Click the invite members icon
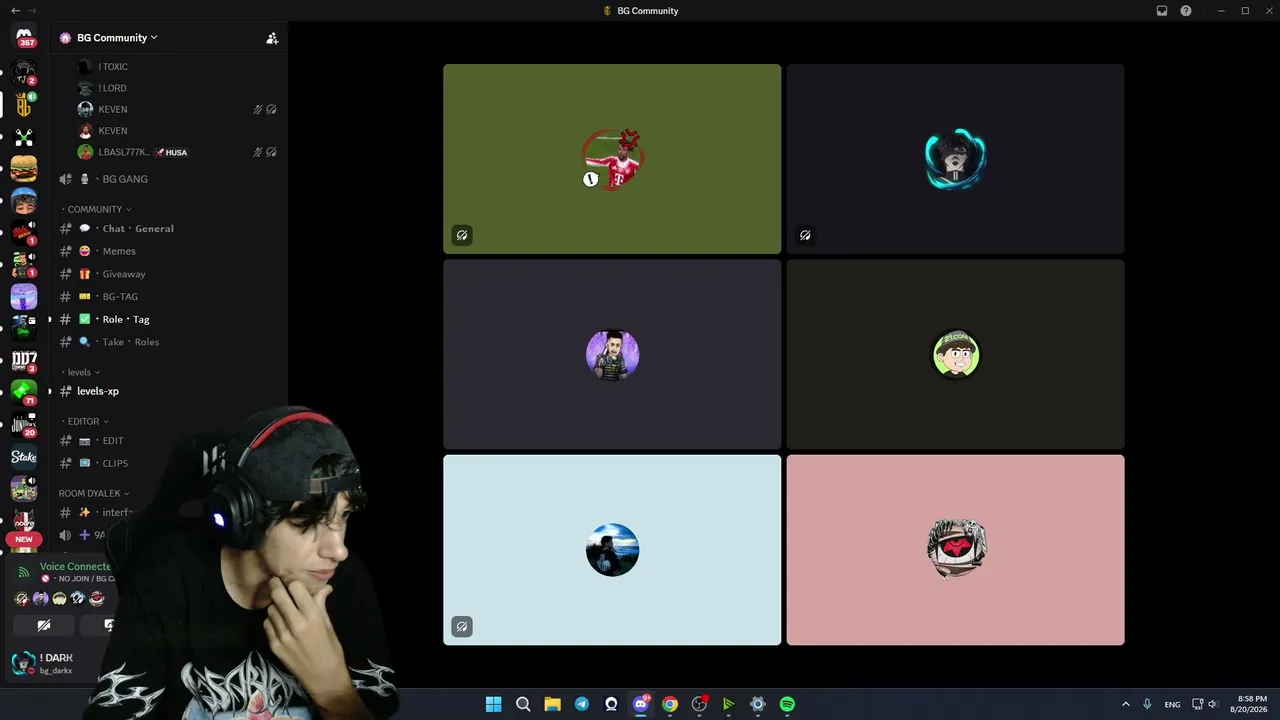This screenshot has width=1280, height=720. click(272, 38)
